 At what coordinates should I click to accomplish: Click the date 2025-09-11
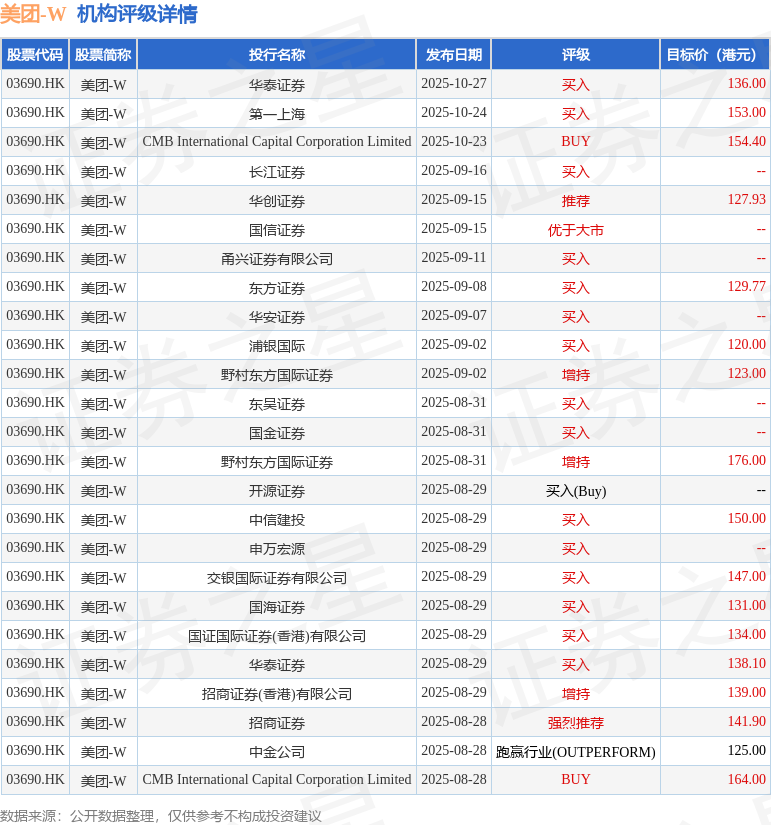pyautogui.click(x=454, y=257)
